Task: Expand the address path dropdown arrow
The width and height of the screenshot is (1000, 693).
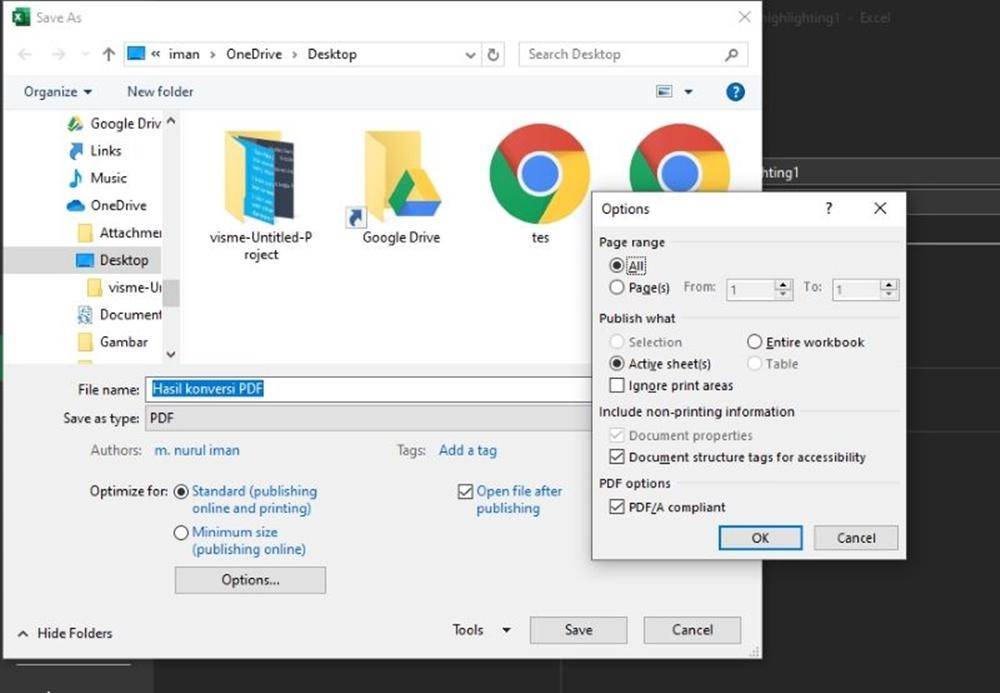Action: (x=470, y=55)
